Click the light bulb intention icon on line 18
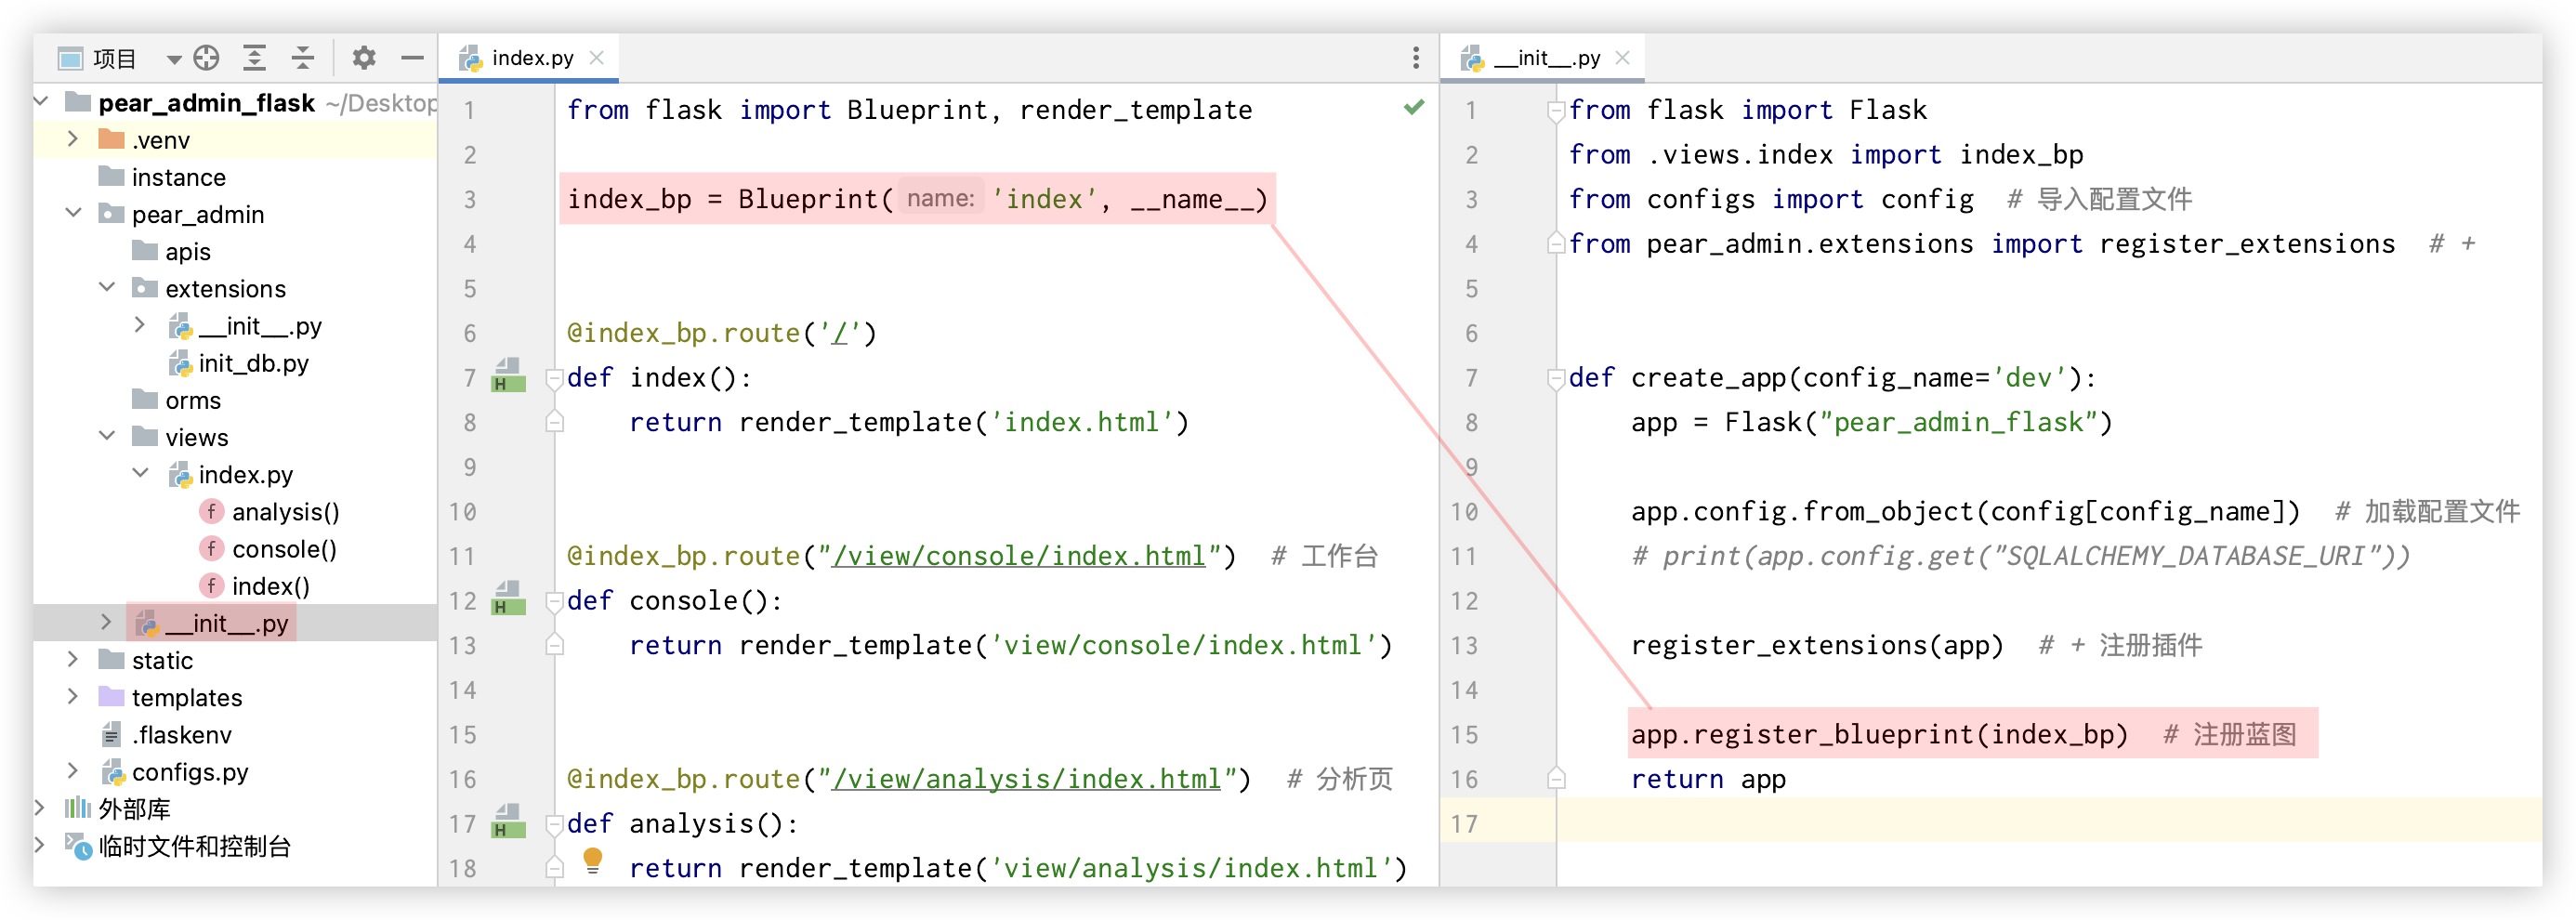The width and height of the screenshot is (2576, 920). (593, 859)
